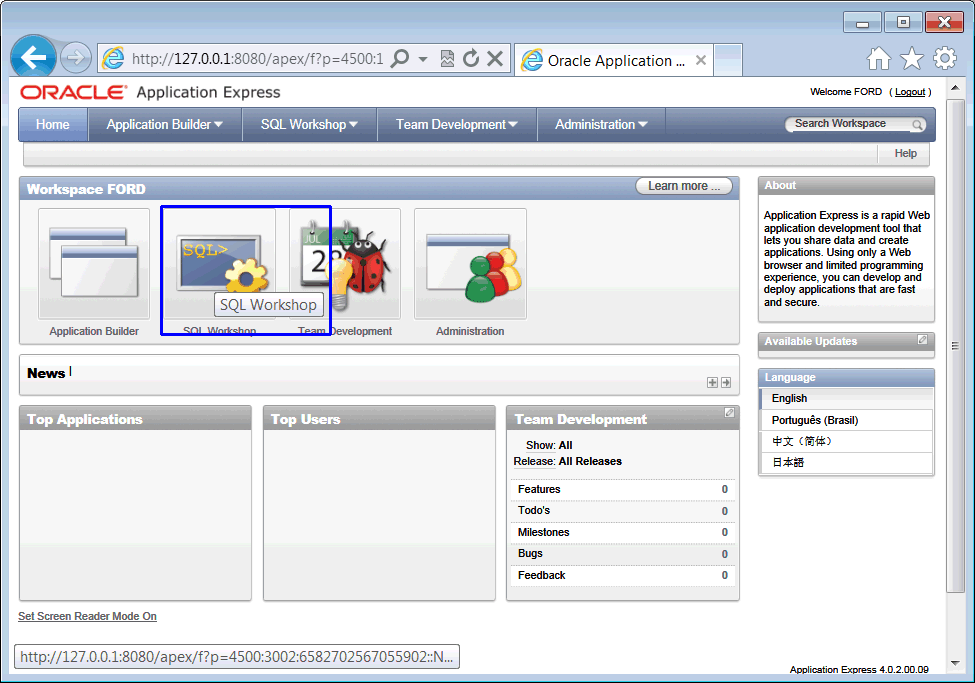Viewport: 975px width, 683px height.
Task: Open the Bugs row in Team Development
Action: point(623,554)
